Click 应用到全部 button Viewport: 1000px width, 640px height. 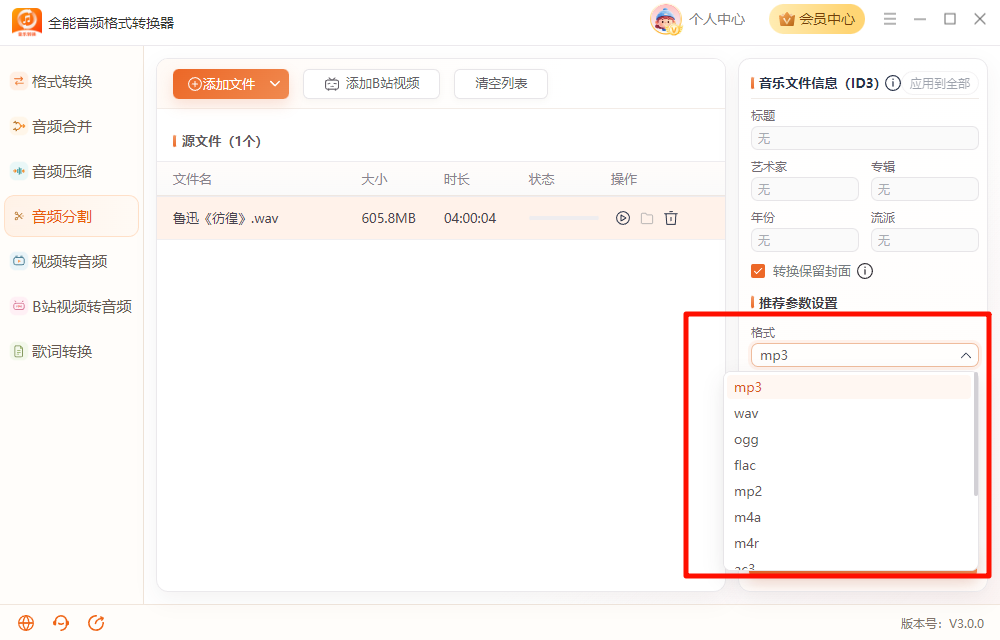click(x=939, y=83)
